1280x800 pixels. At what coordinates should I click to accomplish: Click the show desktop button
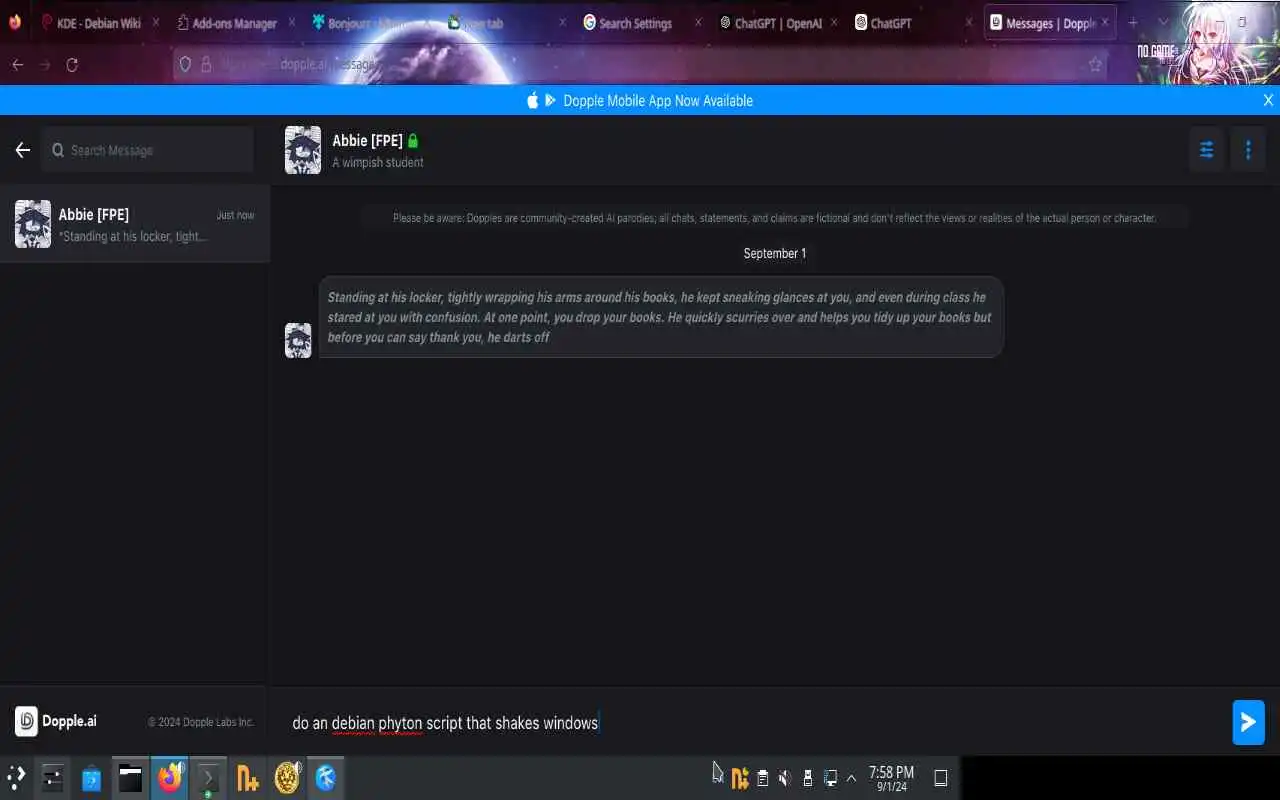(x=940, y=778)
